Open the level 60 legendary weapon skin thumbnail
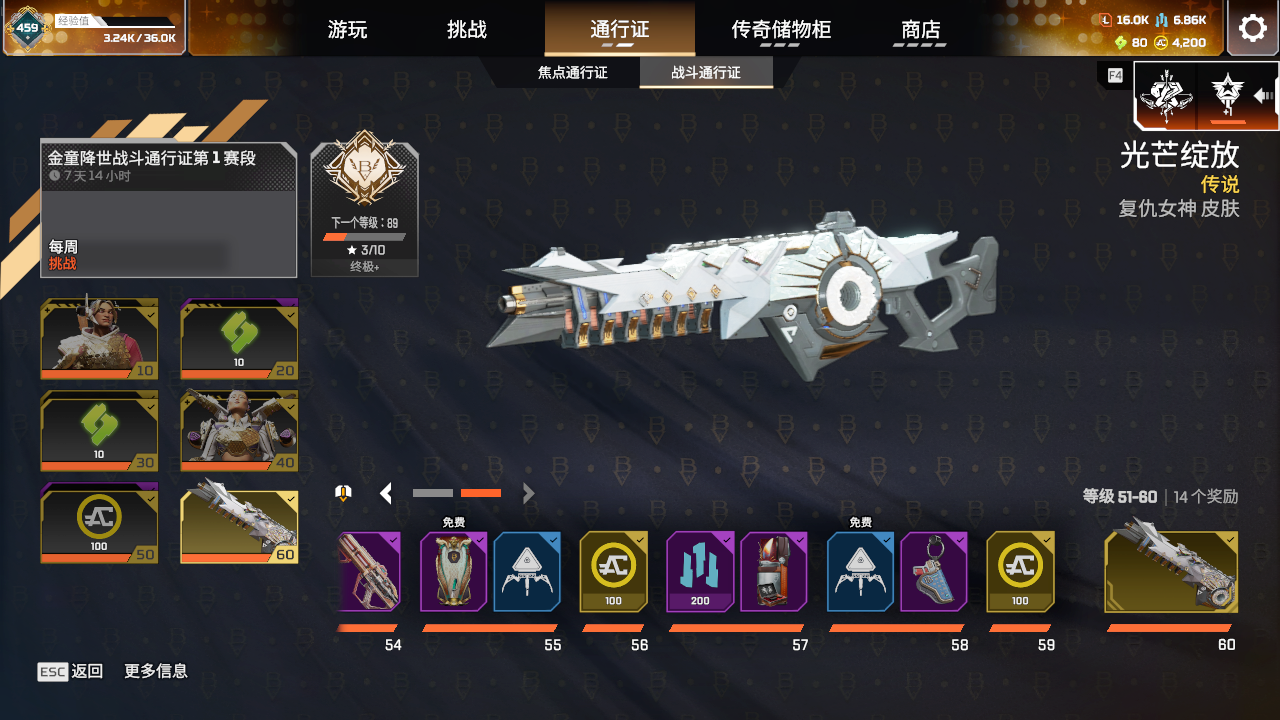 pyautogui.click(x=1171, y=571)
